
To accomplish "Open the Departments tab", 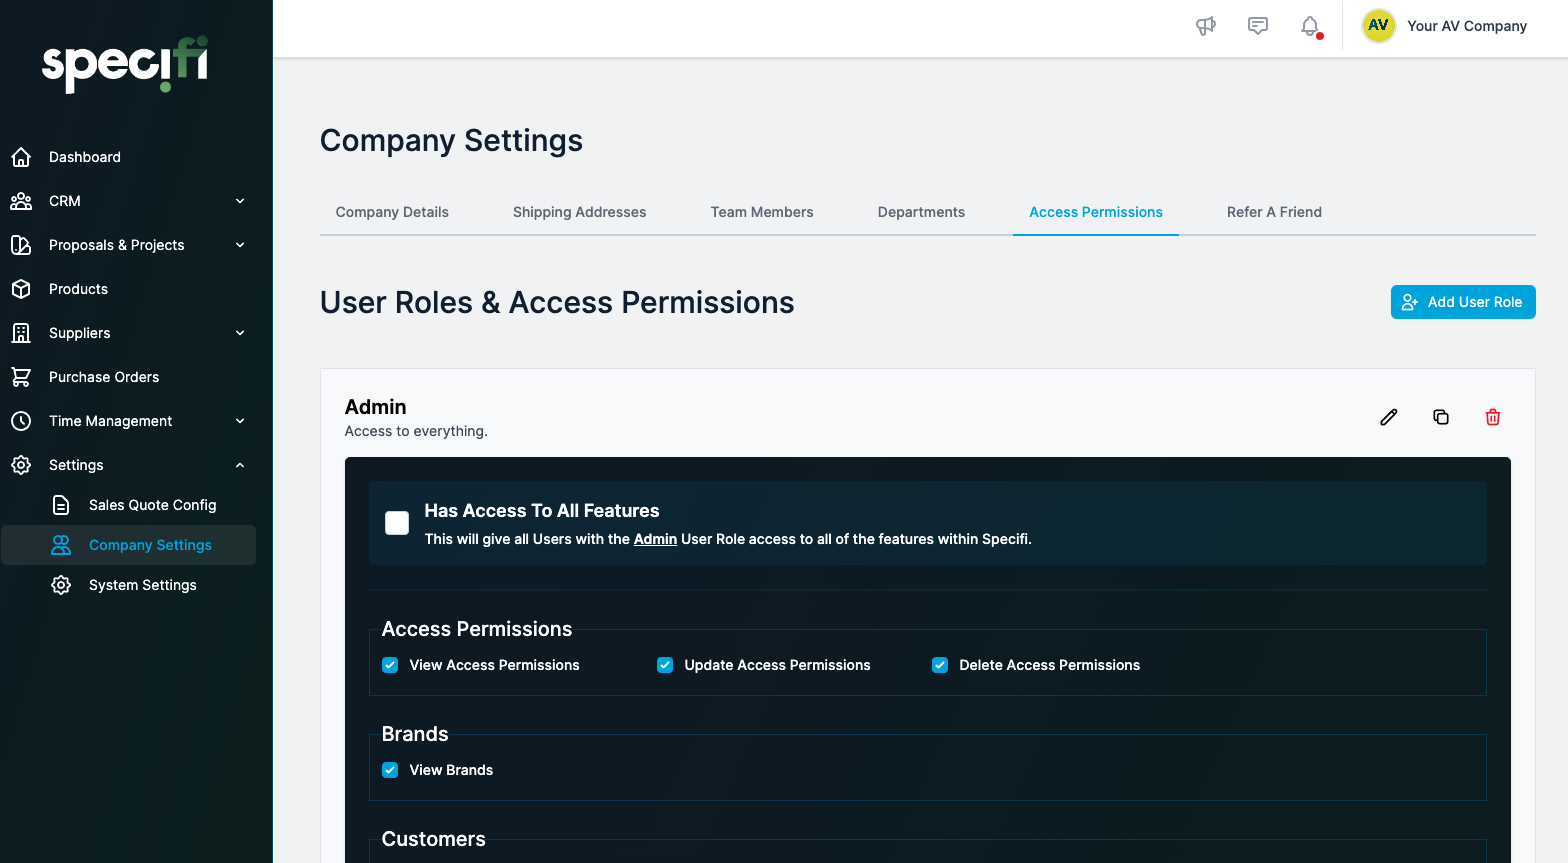I will click(921, 212).
